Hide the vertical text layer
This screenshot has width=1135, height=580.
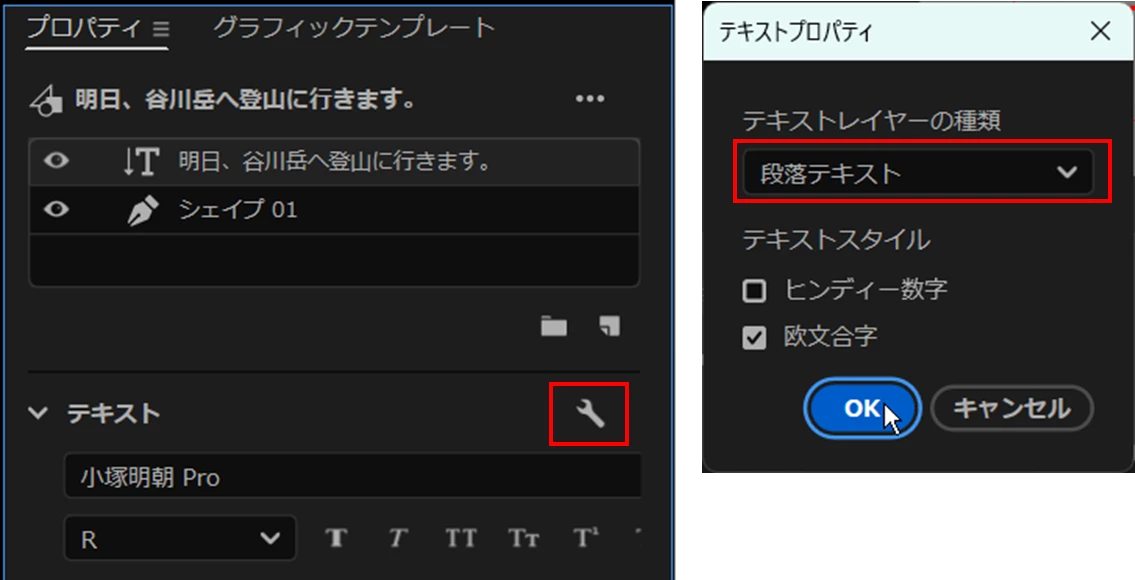[56, 161]
